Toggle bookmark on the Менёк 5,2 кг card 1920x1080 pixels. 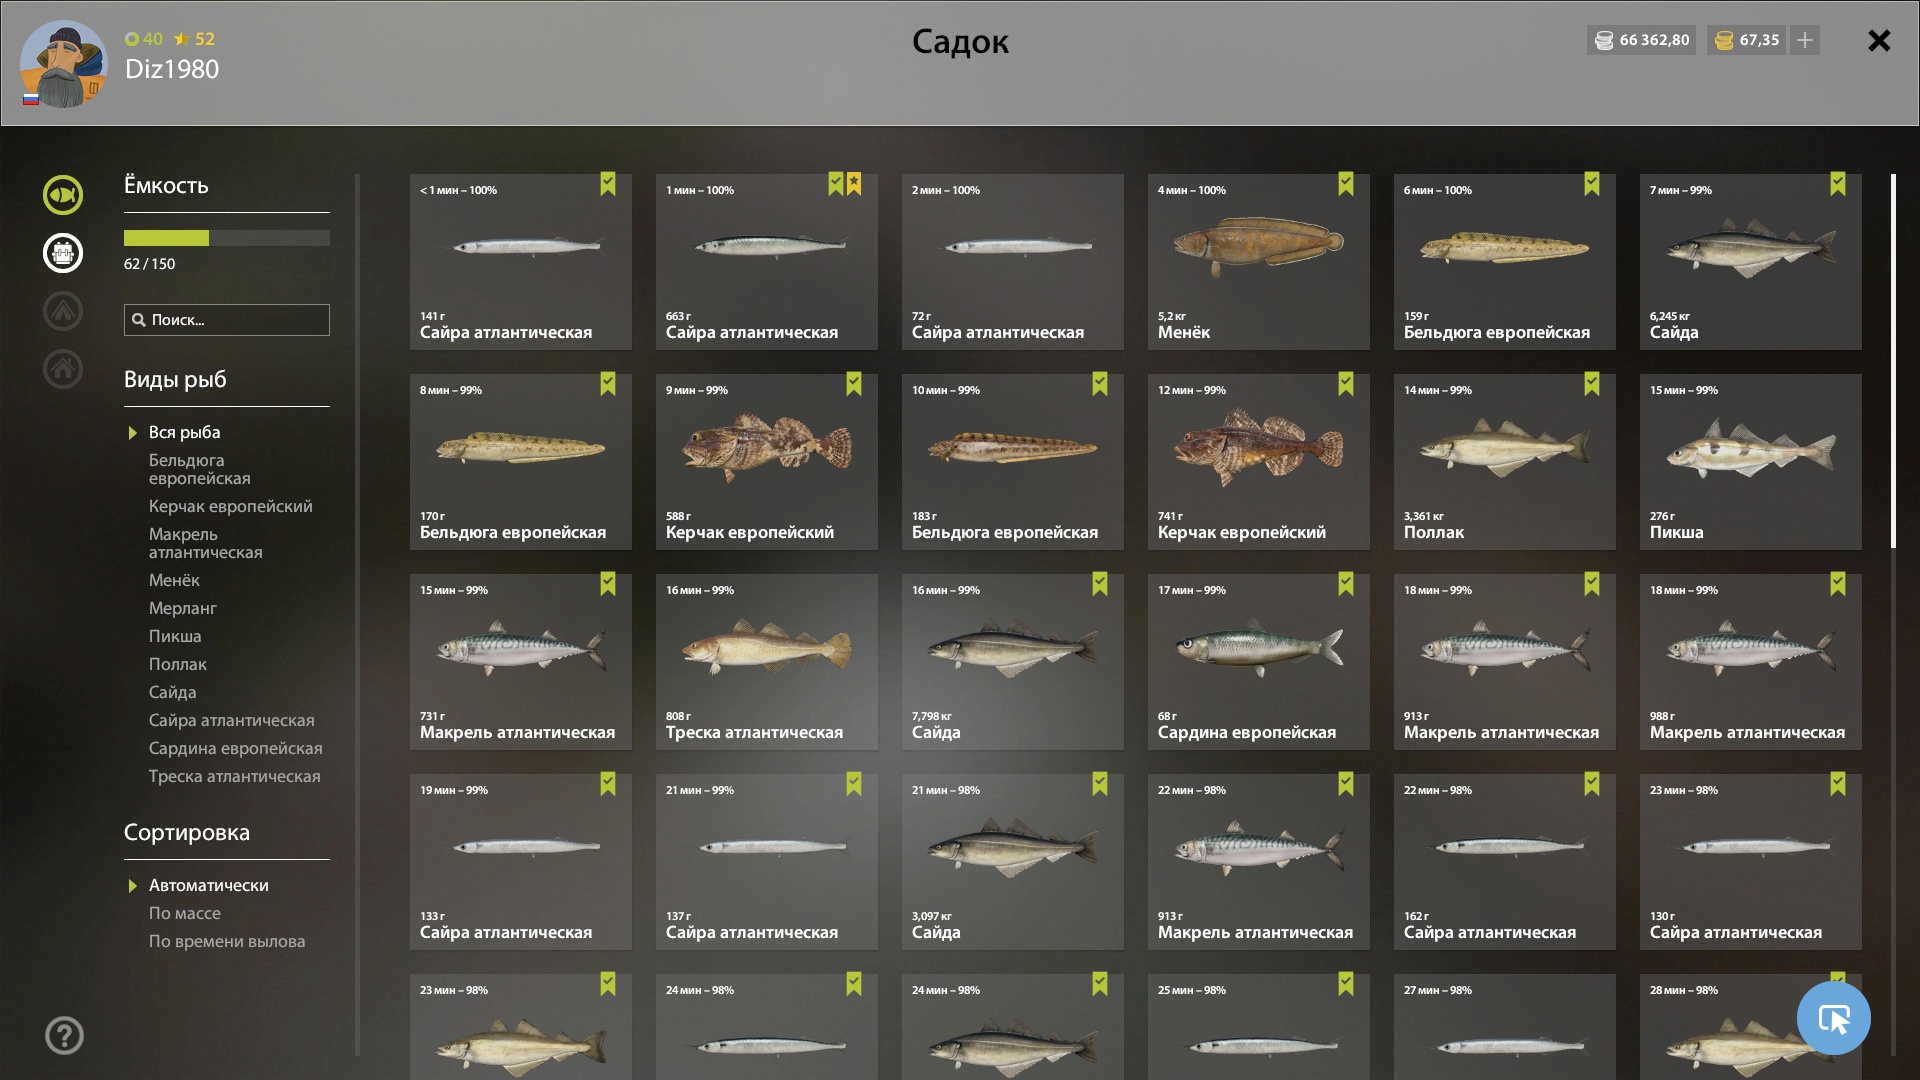point(1346,184)
